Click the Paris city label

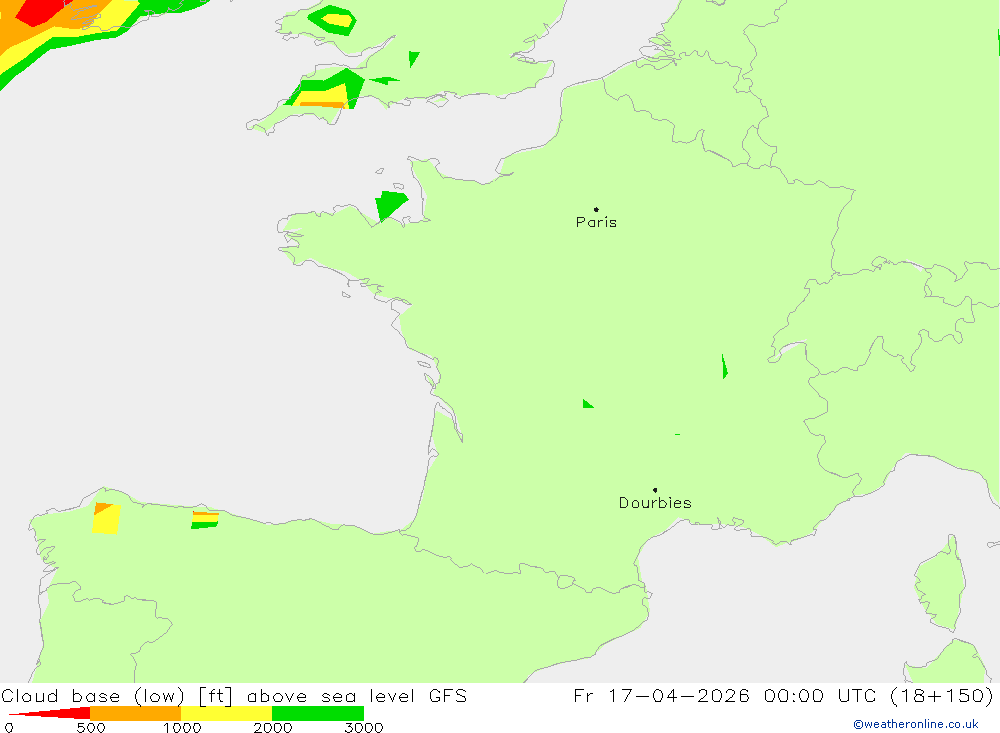click(596, 222)
